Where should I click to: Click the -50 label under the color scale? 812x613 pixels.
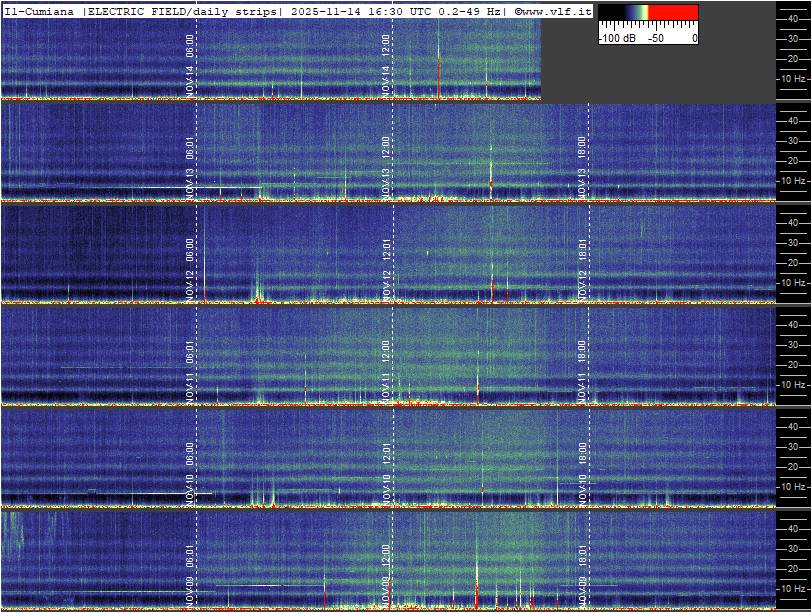point(656,38)
